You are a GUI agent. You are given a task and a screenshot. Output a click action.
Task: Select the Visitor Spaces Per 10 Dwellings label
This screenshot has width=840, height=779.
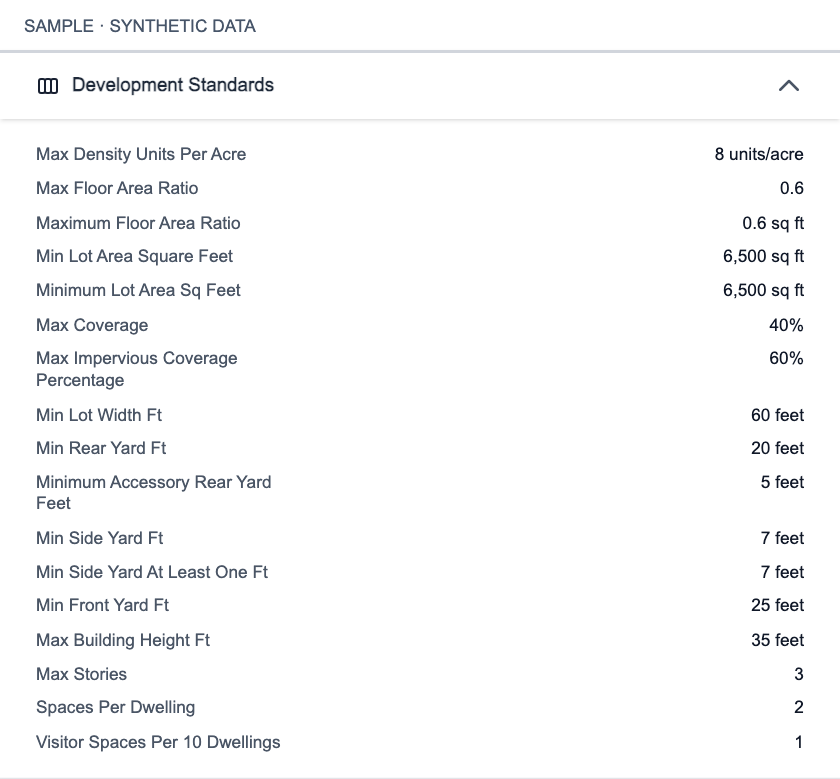pyautogui.click(x=158, y=743)
